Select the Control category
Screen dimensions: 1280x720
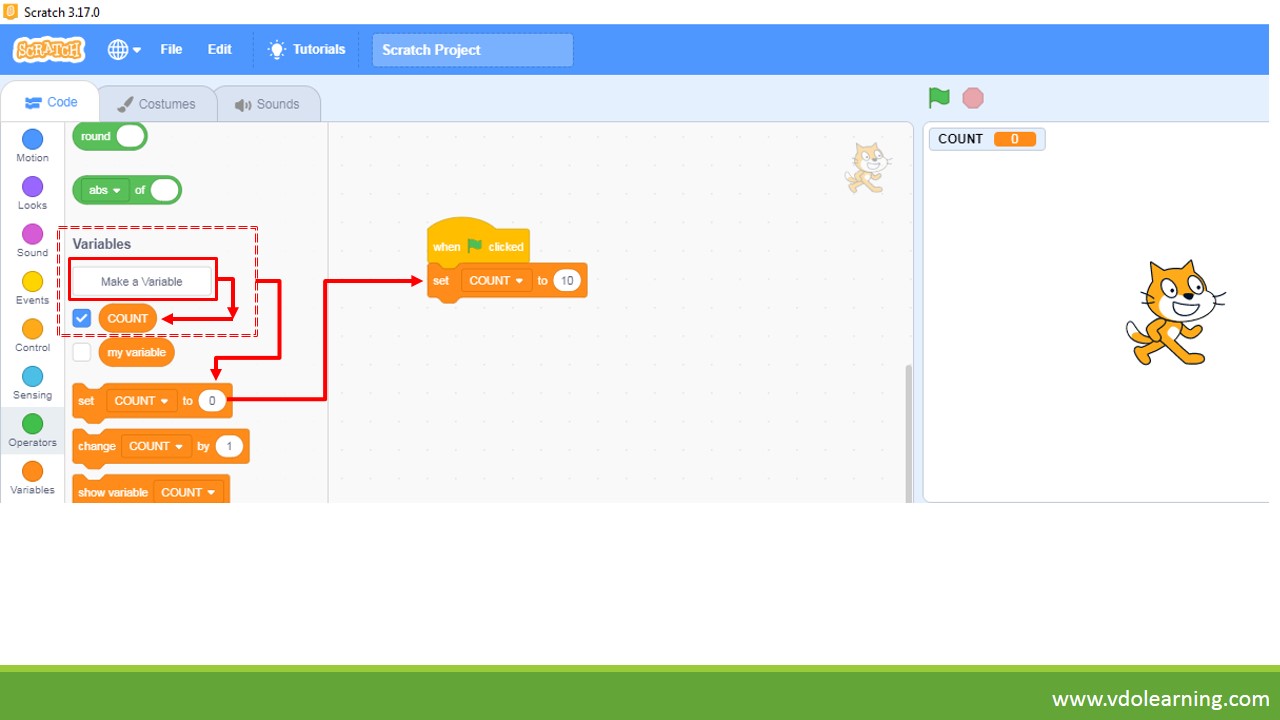tap(32, 336)
